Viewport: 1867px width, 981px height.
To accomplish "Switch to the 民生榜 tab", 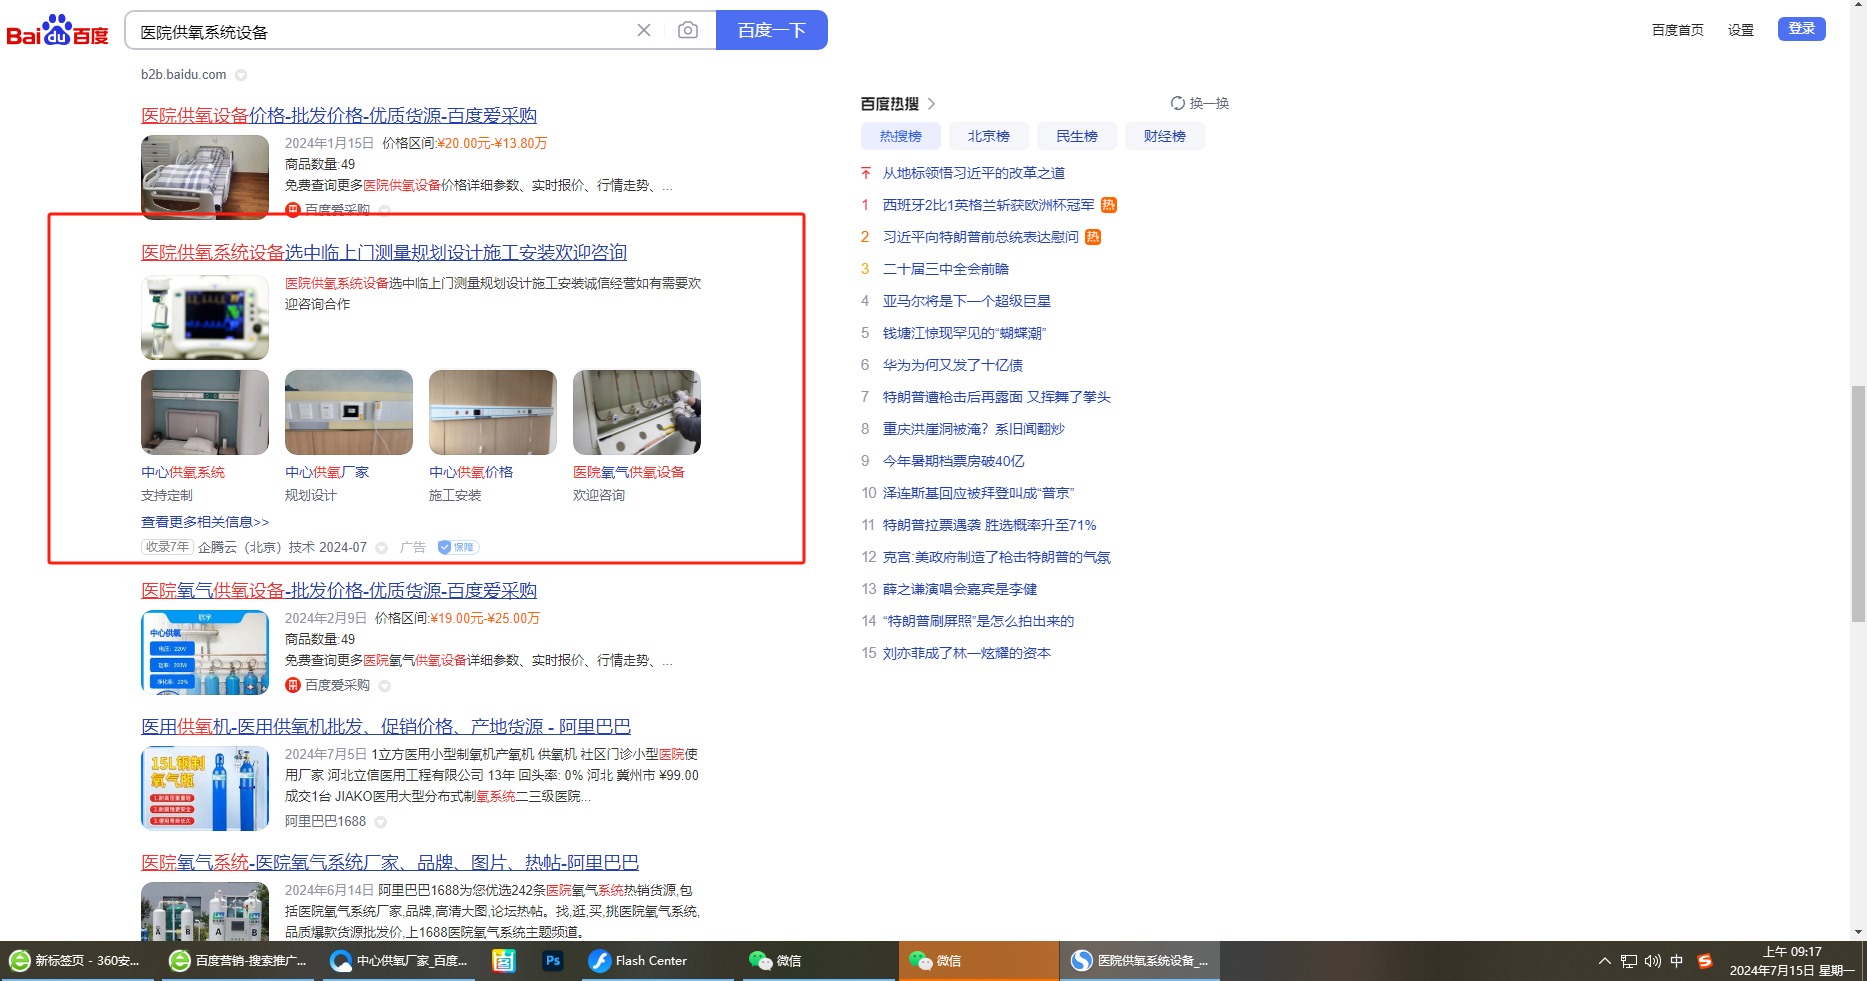I will 1077,136.
